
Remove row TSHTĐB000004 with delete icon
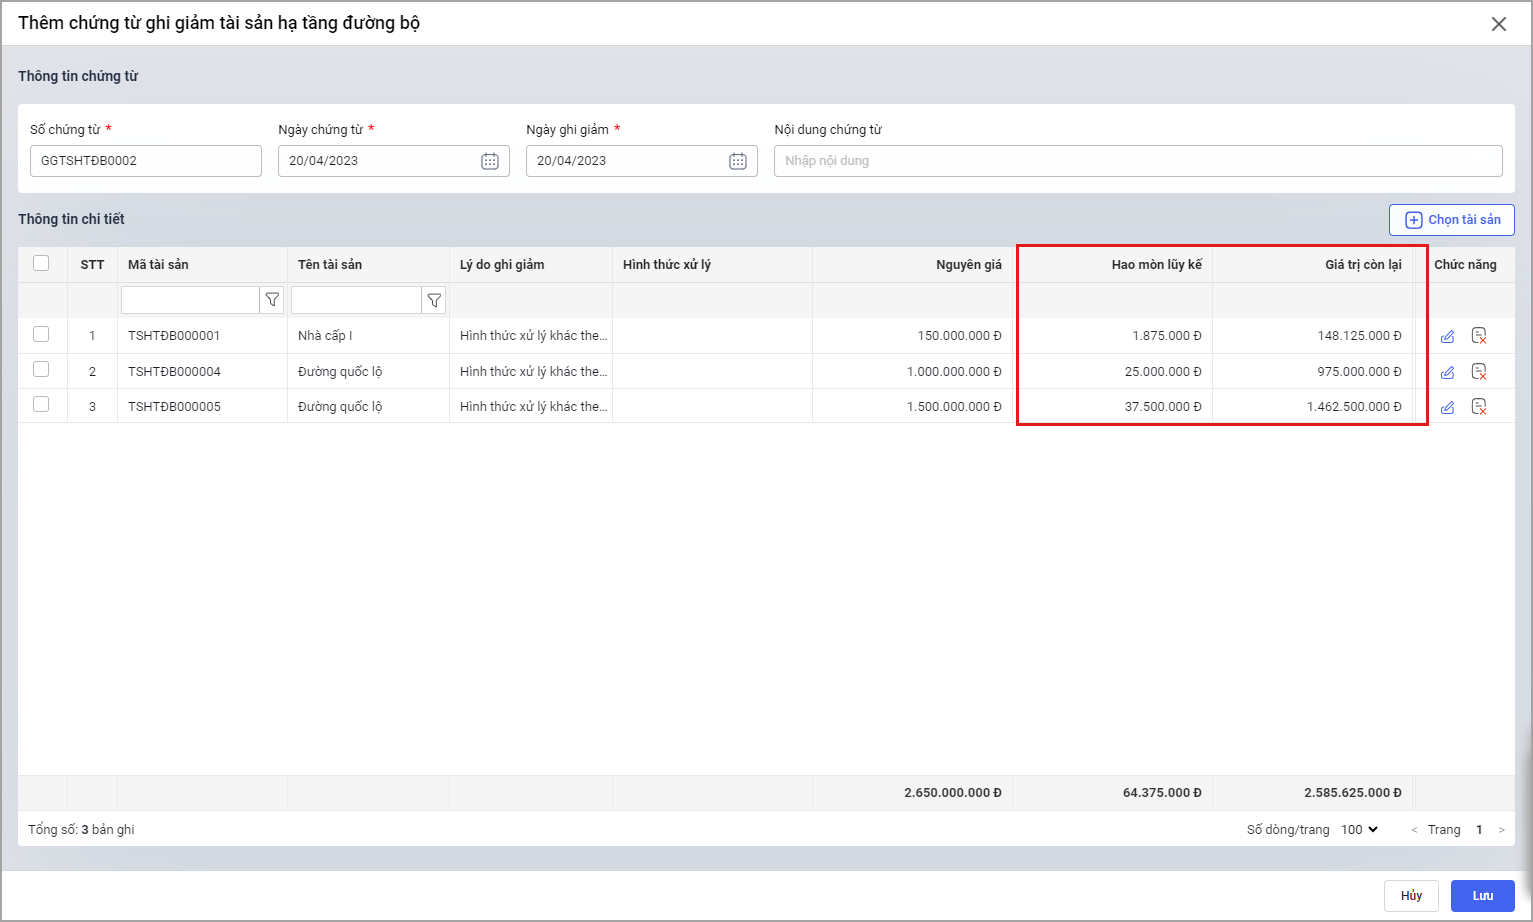click(x=1479, y=372)
